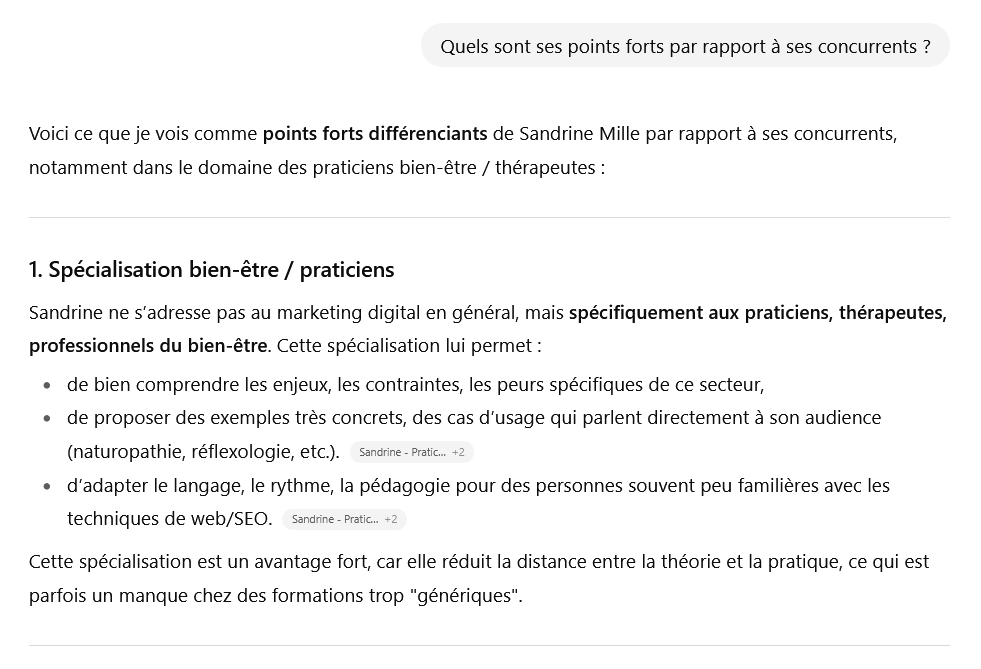Click bold phrase "spécifiquement aux praticiens, thérapeutes,"
Screen dimensions: 981x669
click(x=757, y=313)
